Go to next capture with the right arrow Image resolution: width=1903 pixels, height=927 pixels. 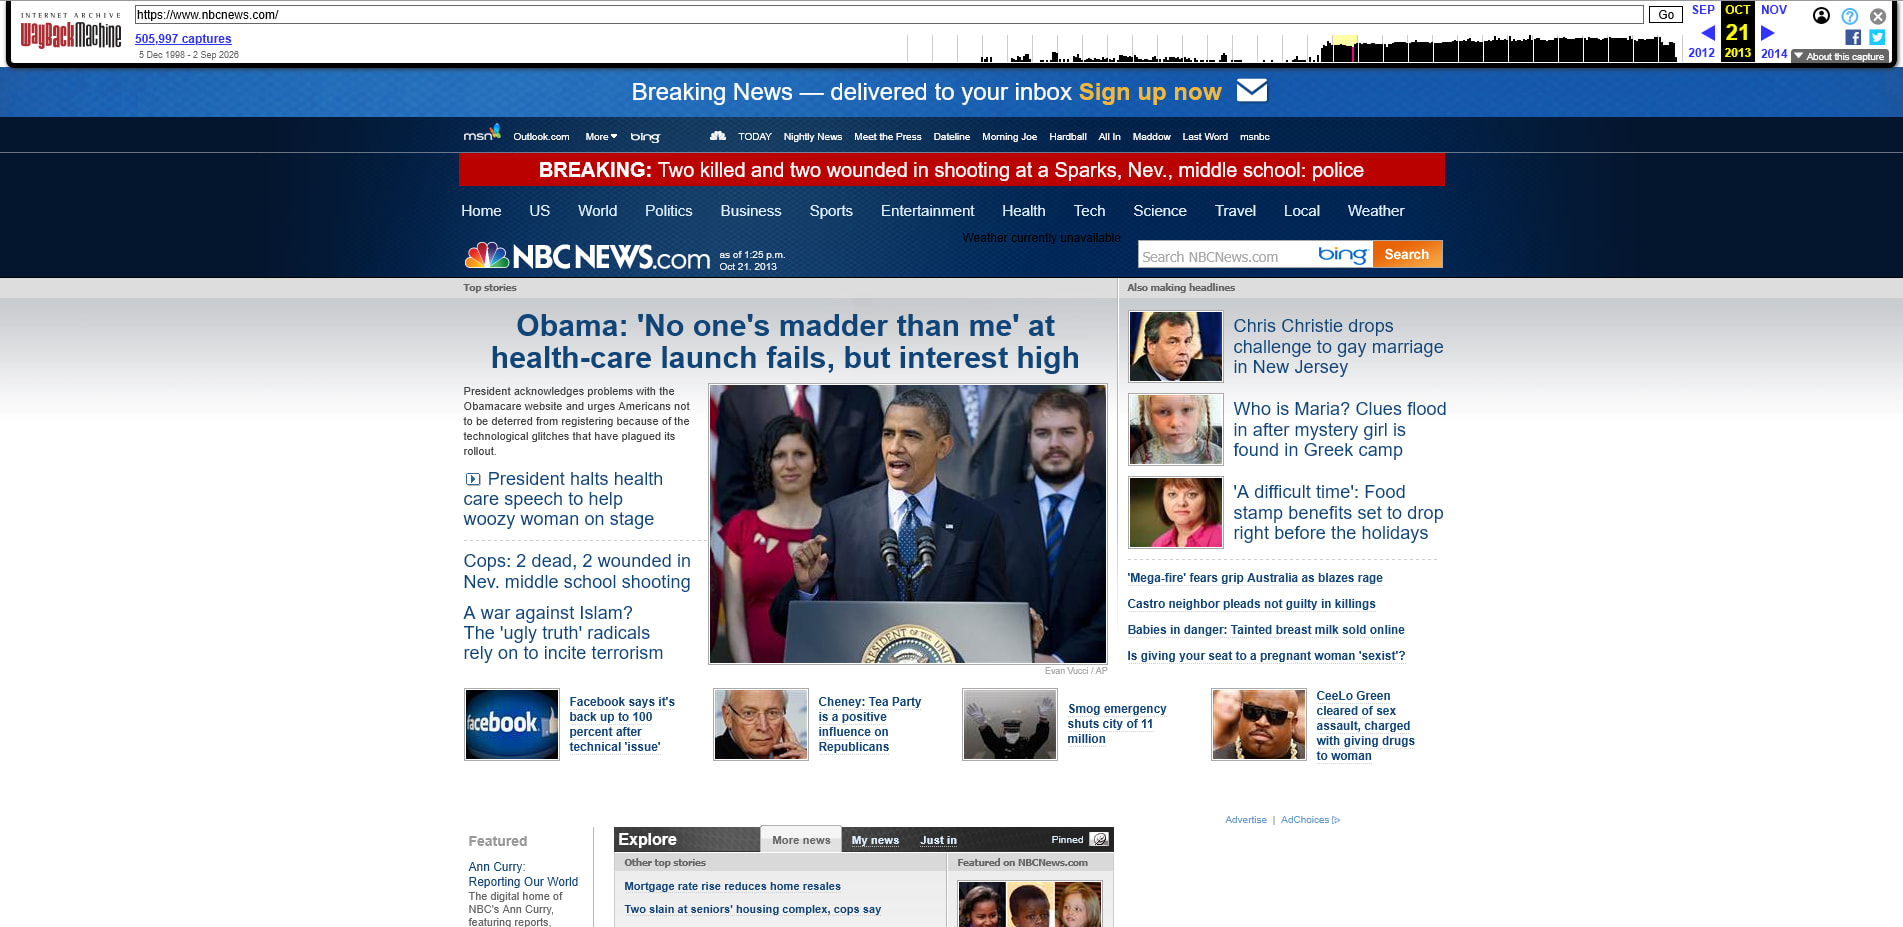[1767, 33]
